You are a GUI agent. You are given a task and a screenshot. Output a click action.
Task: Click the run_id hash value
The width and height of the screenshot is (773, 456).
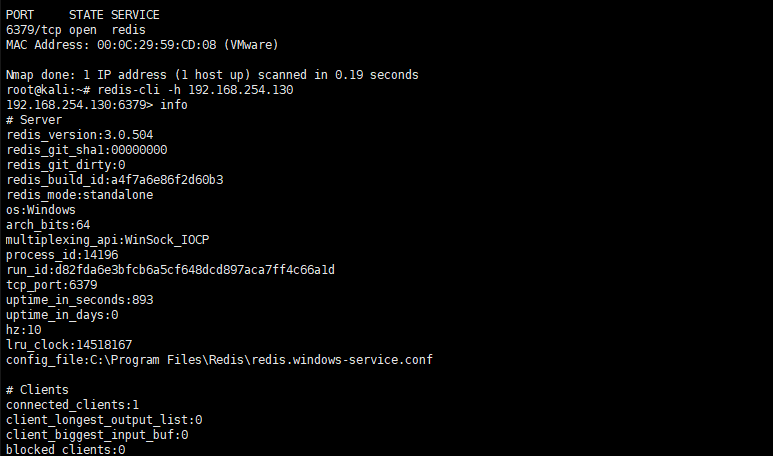click(195, 270)
